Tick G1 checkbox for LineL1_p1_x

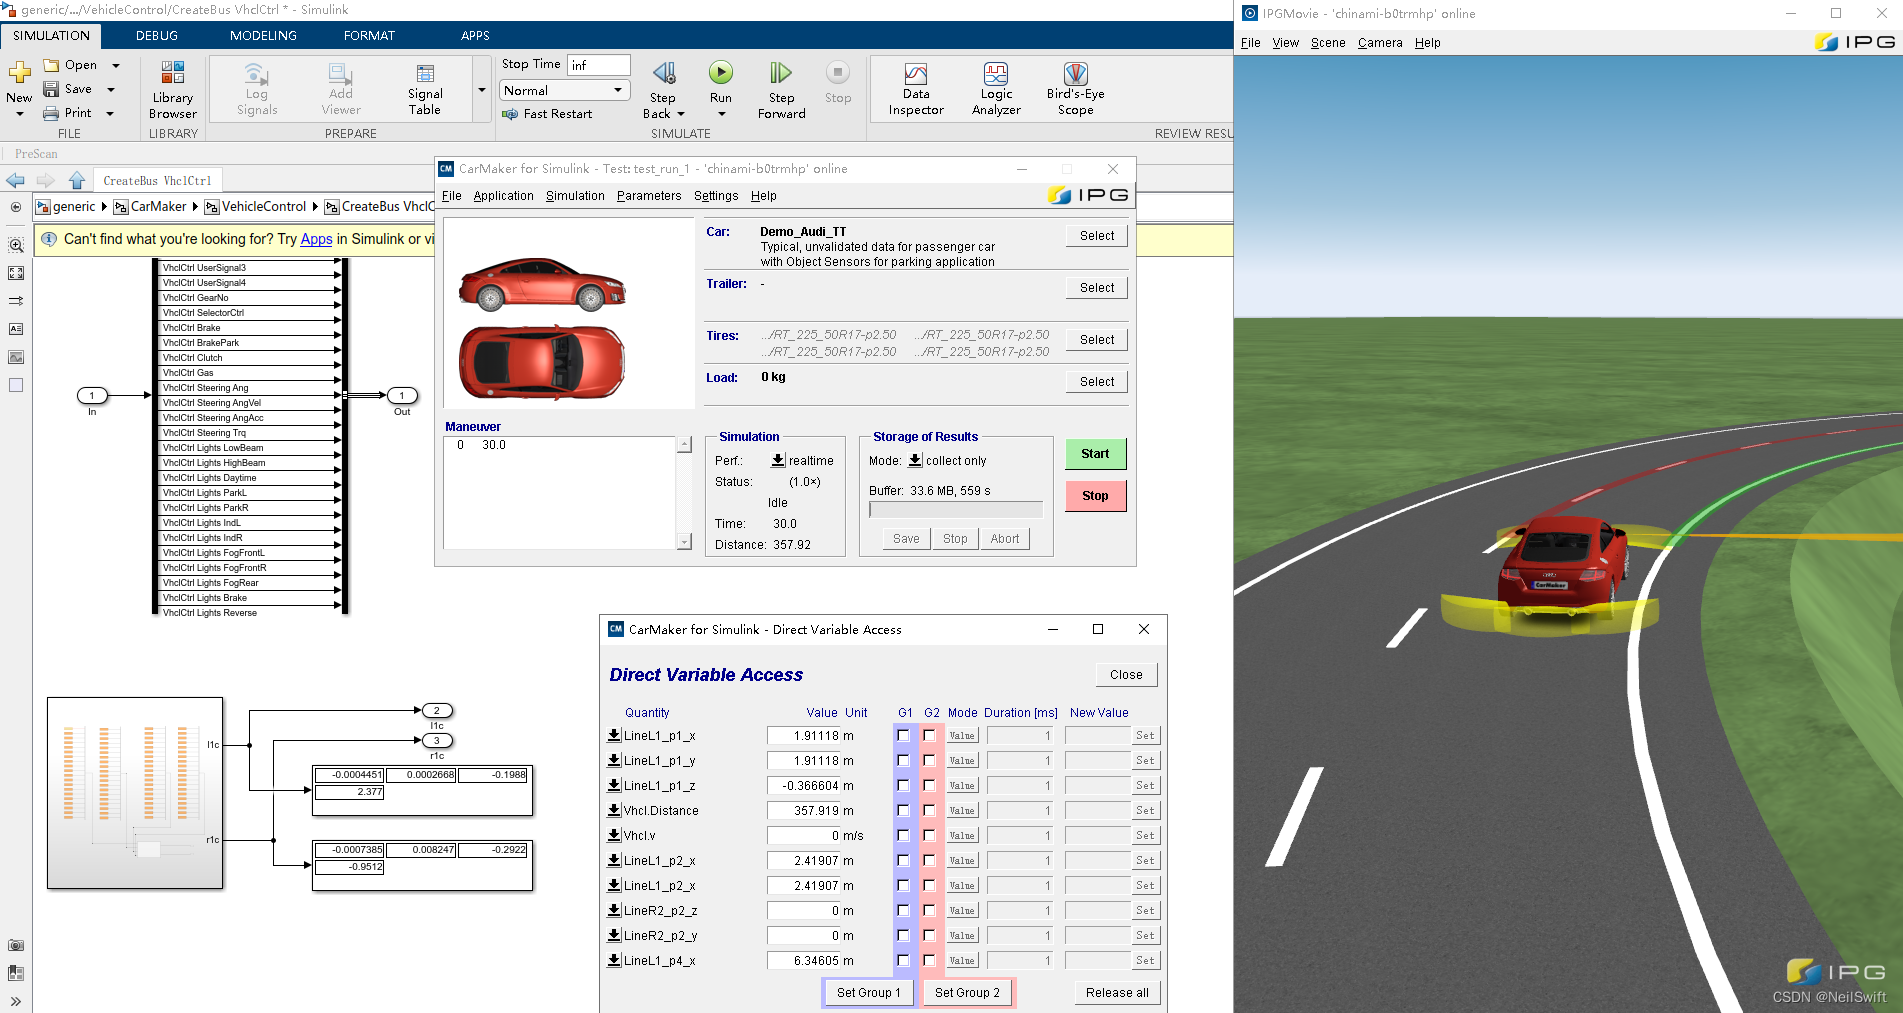point(903,735)
